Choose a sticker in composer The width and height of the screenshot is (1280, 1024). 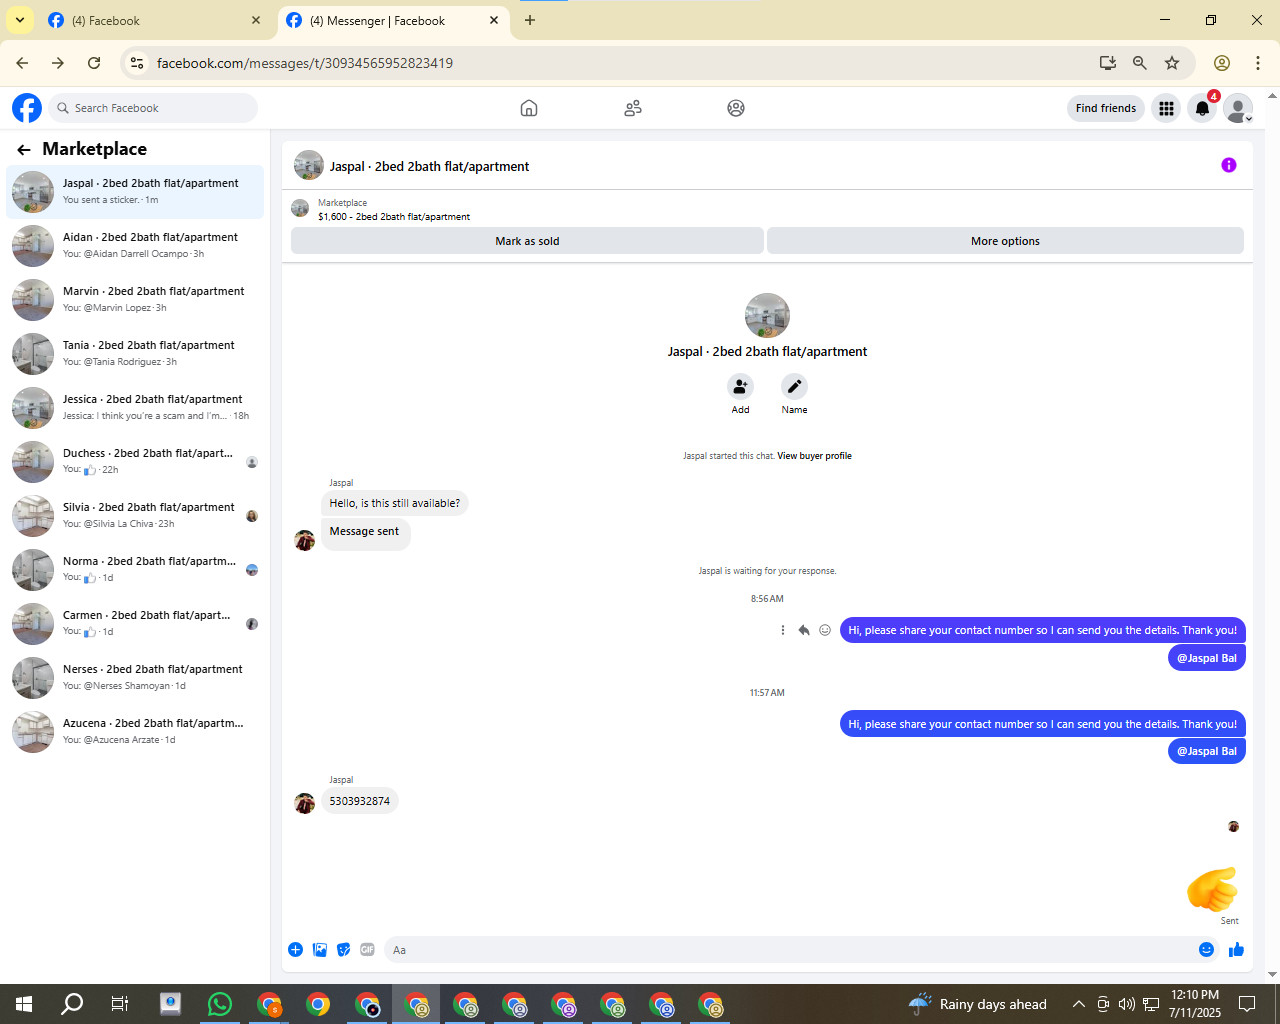click(x=344, y=950)
